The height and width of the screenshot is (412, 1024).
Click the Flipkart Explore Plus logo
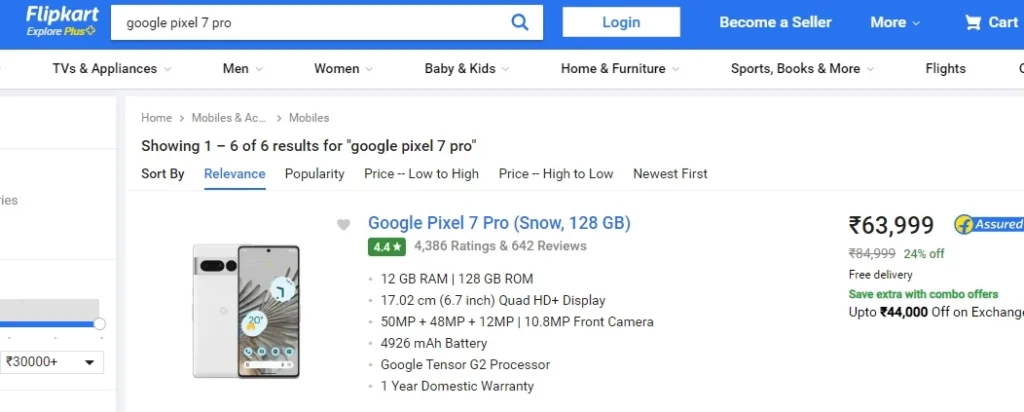coord(62,21)
